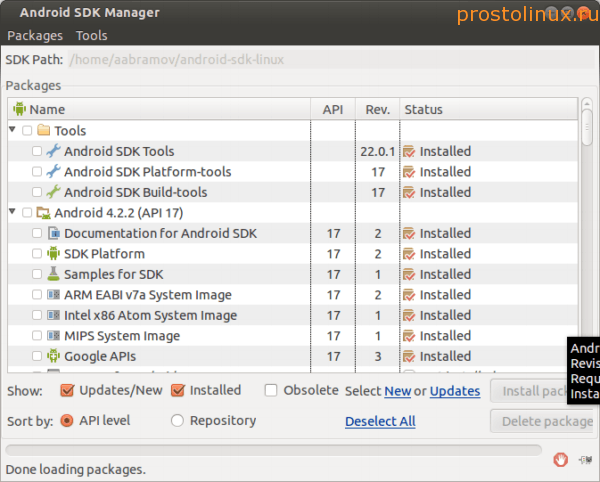Click the SDK Platform android icon
This screenshot has height=482, width=600.
pyautogui.click(x=53, y=253)
